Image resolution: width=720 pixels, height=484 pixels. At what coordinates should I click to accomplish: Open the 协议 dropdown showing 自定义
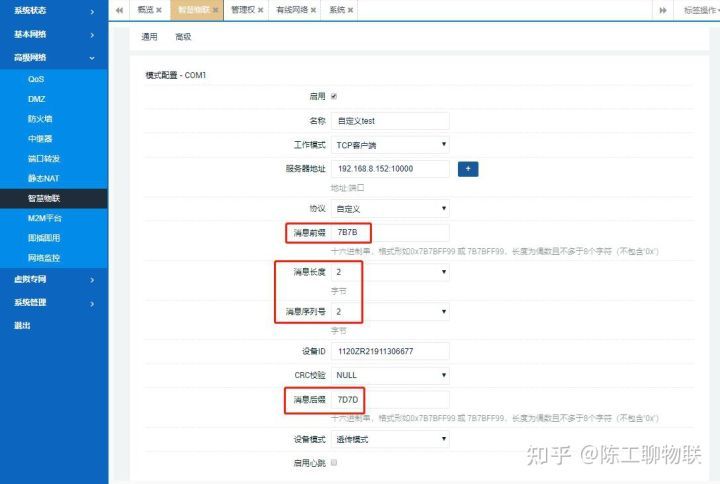coord(390,209)
